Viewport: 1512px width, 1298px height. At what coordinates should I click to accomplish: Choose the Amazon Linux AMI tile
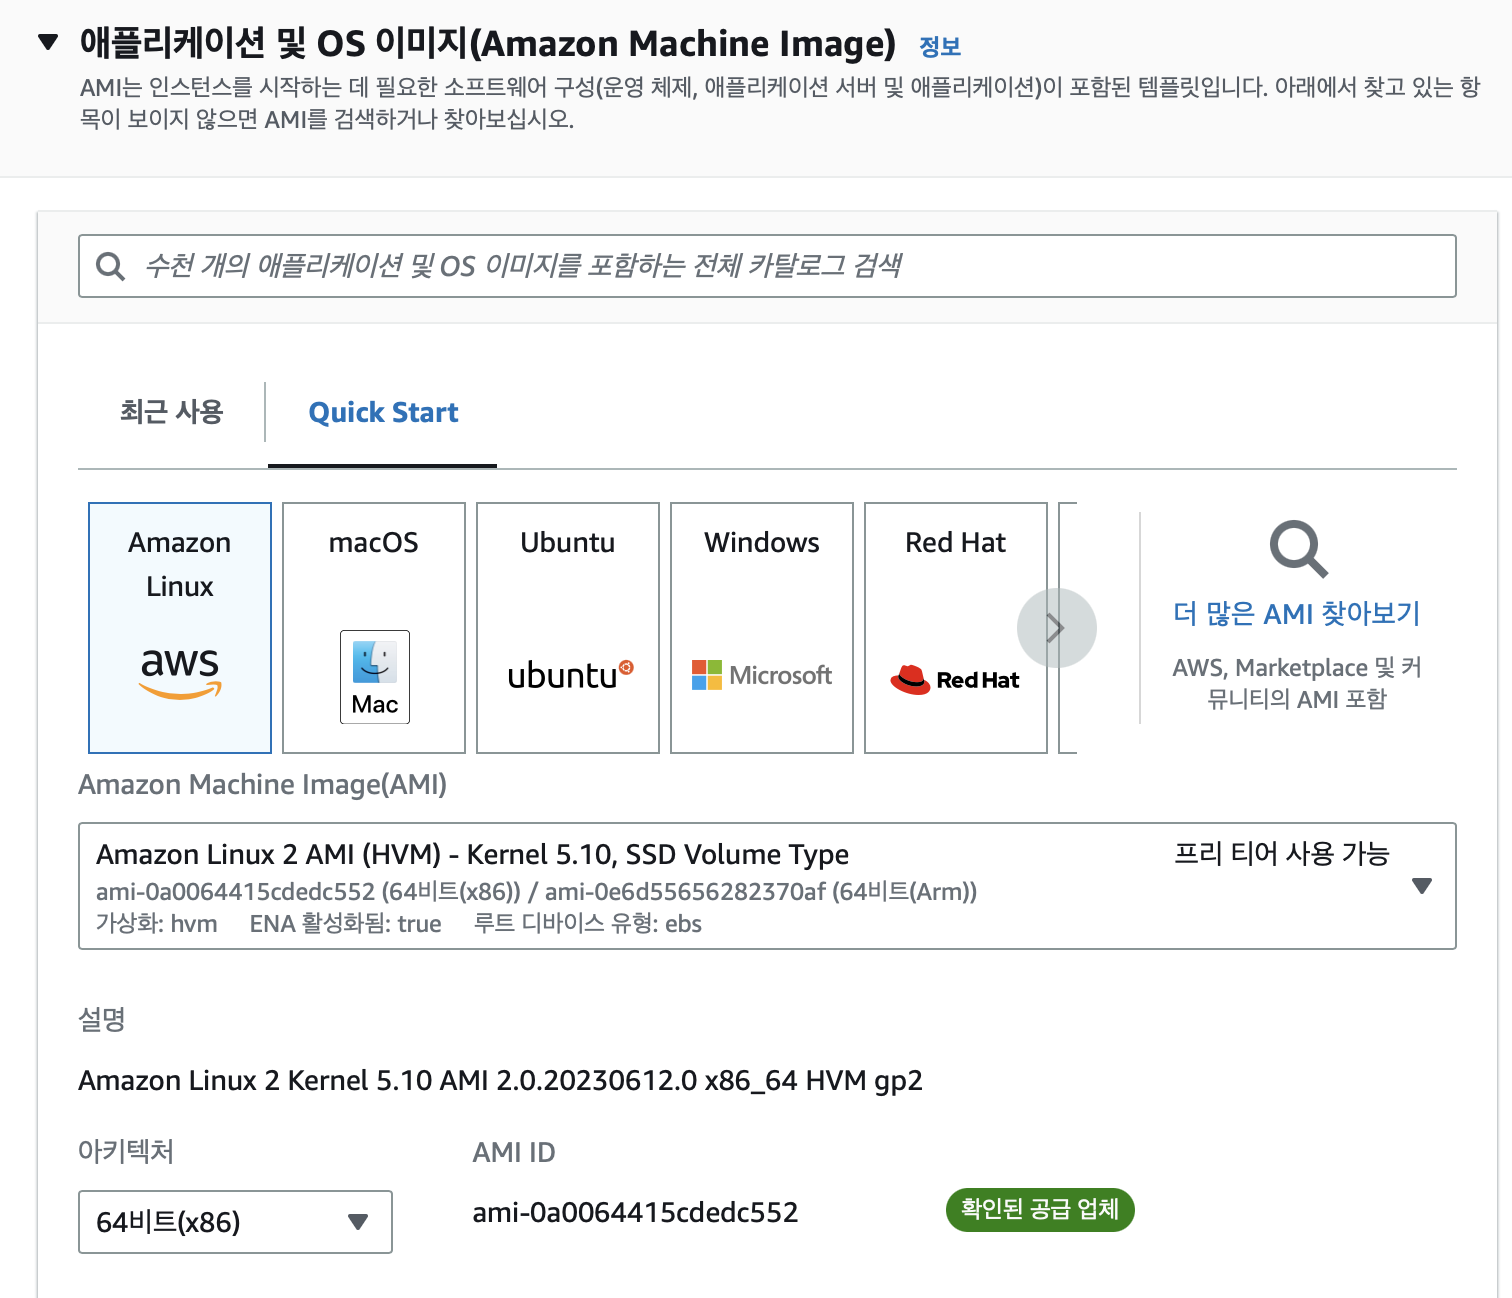click(180, 628)
